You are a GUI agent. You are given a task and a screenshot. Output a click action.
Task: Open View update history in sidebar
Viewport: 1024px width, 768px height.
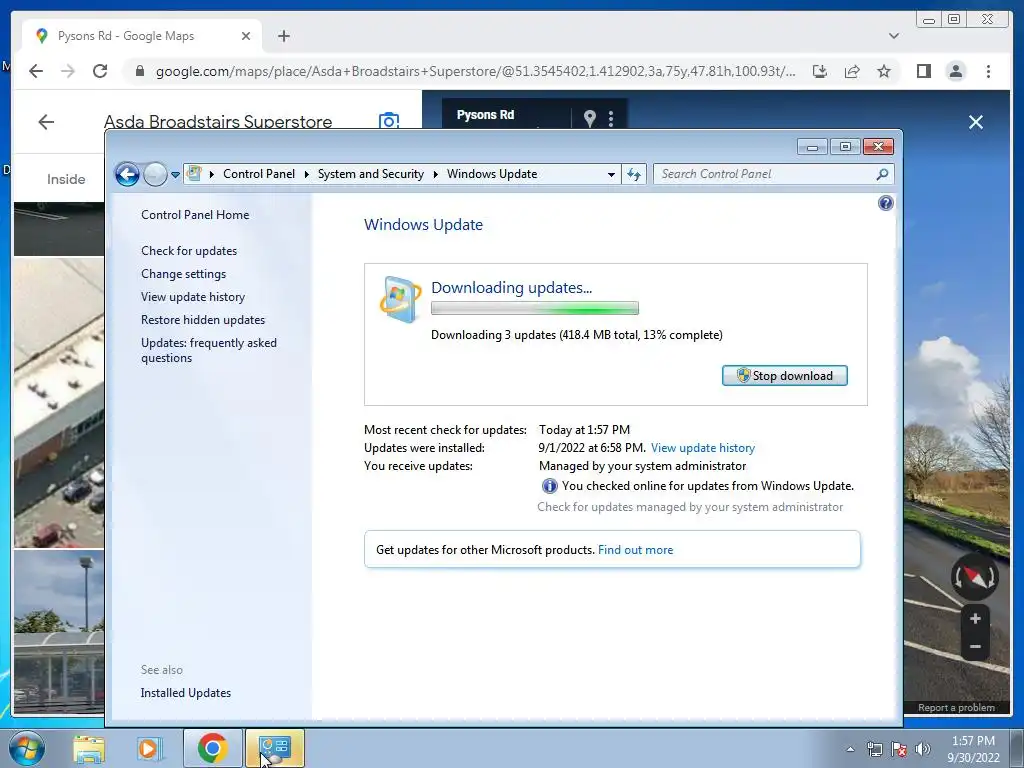193,296
